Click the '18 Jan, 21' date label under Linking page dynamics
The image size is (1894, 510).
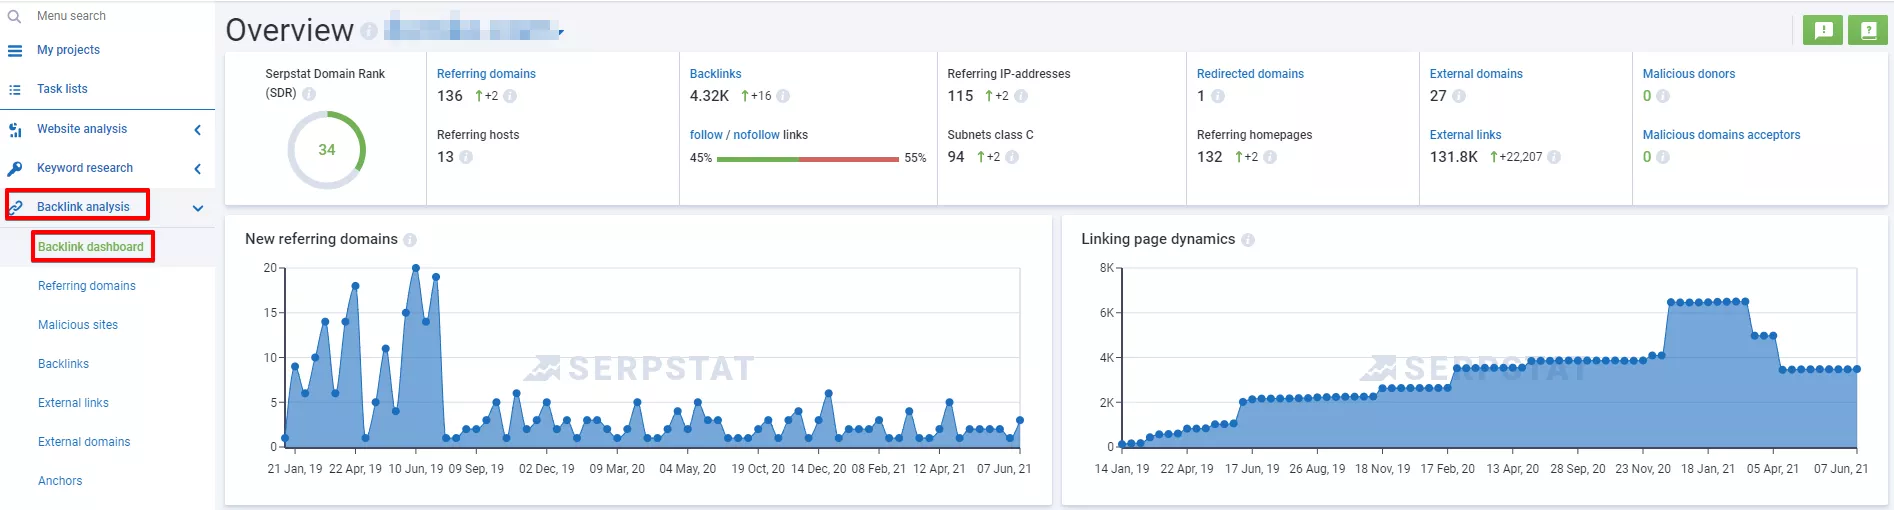coord(1708,469)
